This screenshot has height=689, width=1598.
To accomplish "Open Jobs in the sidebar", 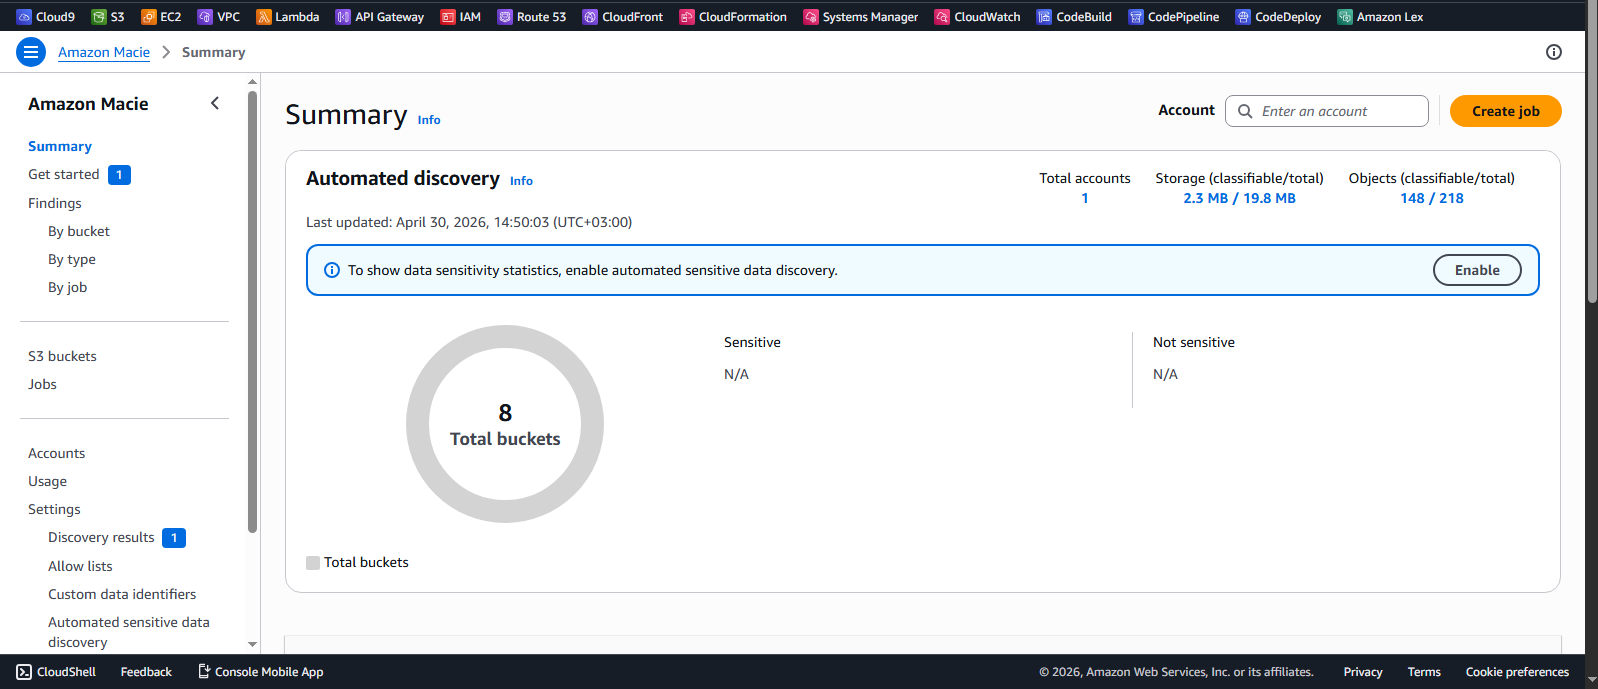I will tap(42, 384).
